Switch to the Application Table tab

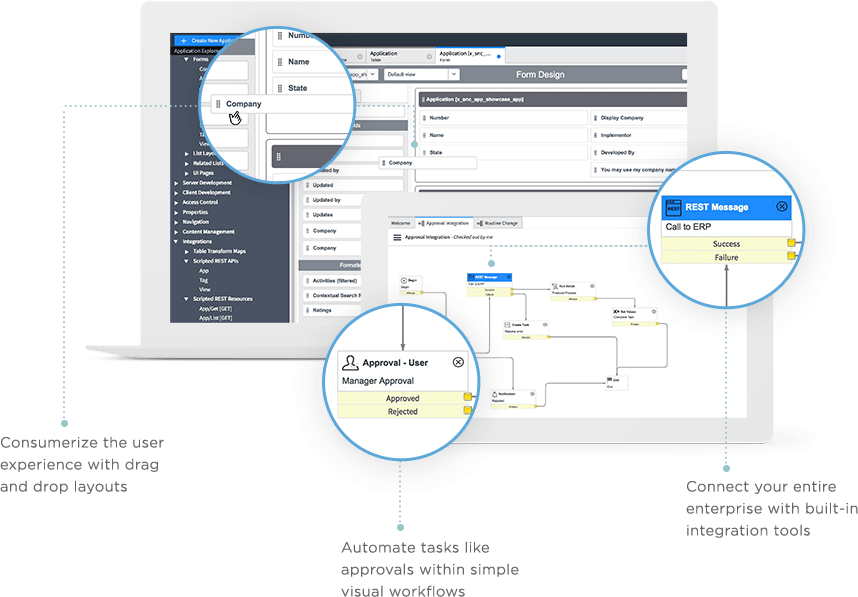pyautogui.click(x=401, y=56)
